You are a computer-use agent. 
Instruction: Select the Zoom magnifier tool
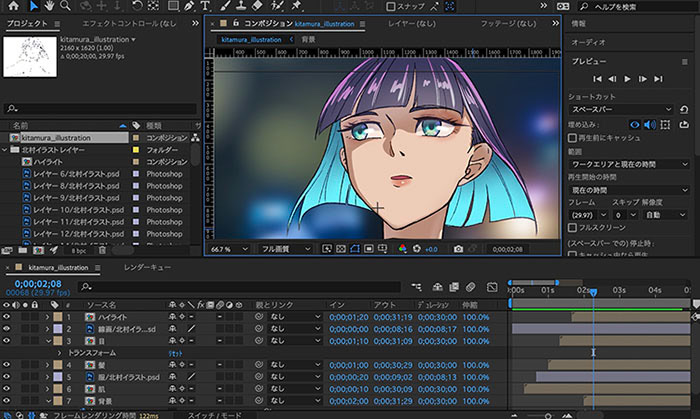[66, 6]
